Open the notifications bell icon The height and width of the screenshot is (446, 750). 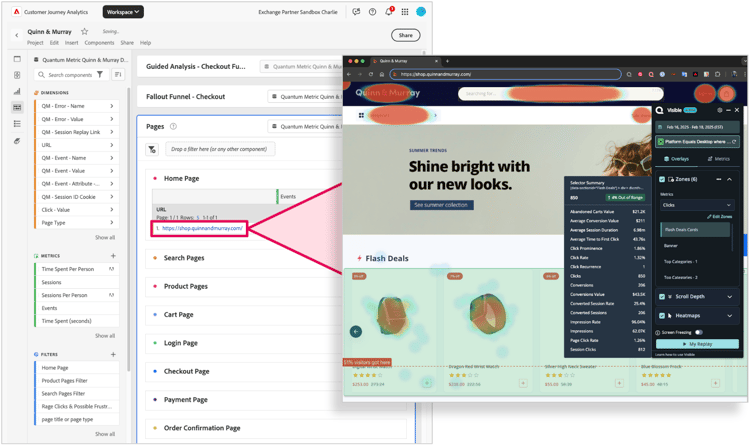coord(389,11)
